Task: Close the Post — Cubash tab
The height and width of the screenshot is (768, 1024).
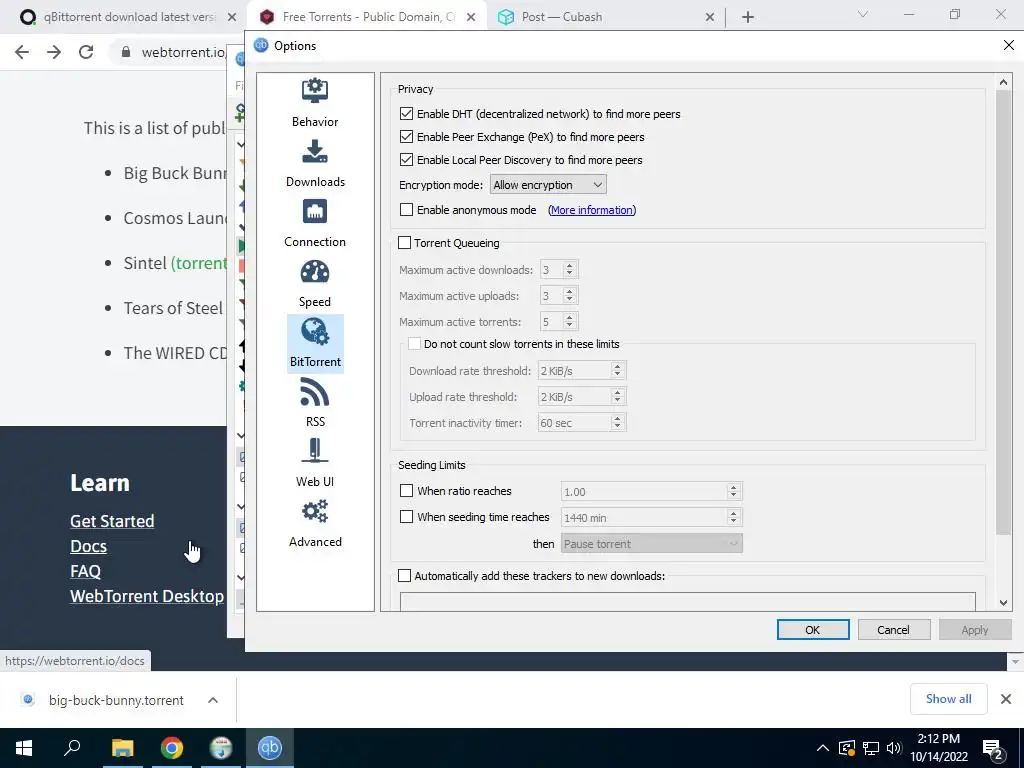Action: coord(710,17)
